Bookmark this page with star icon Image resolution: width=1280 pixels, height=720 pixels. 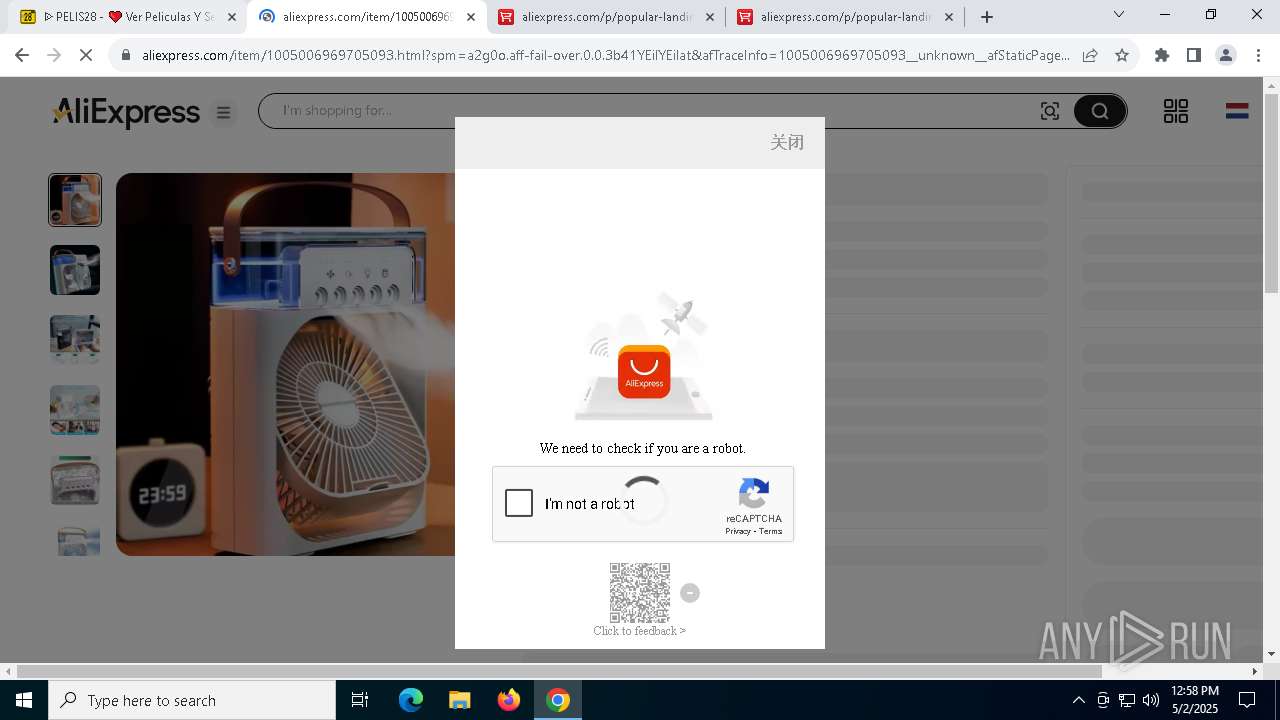coord(1122,56)
